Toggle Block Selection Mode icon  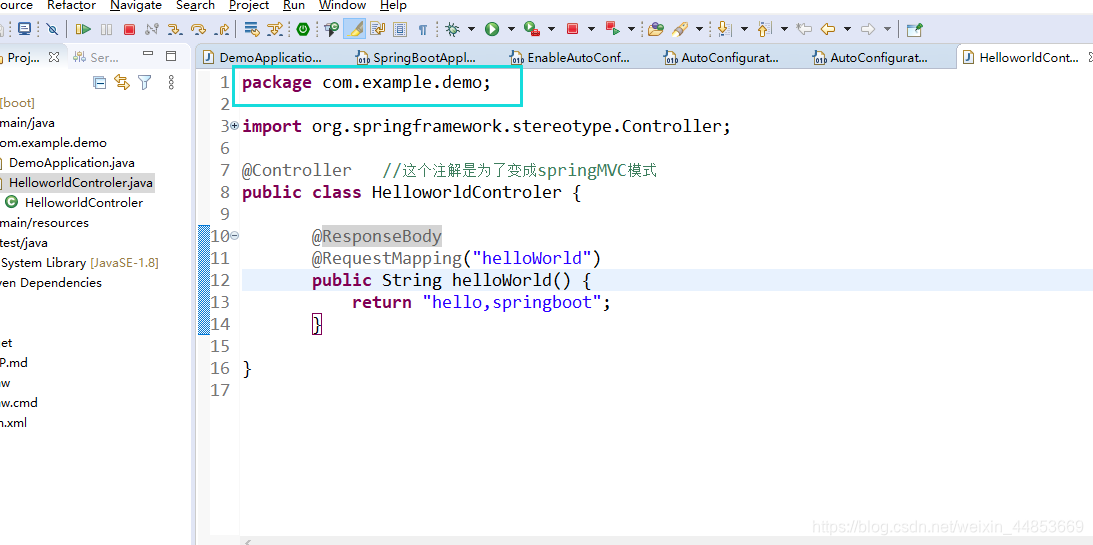[399, 29]
